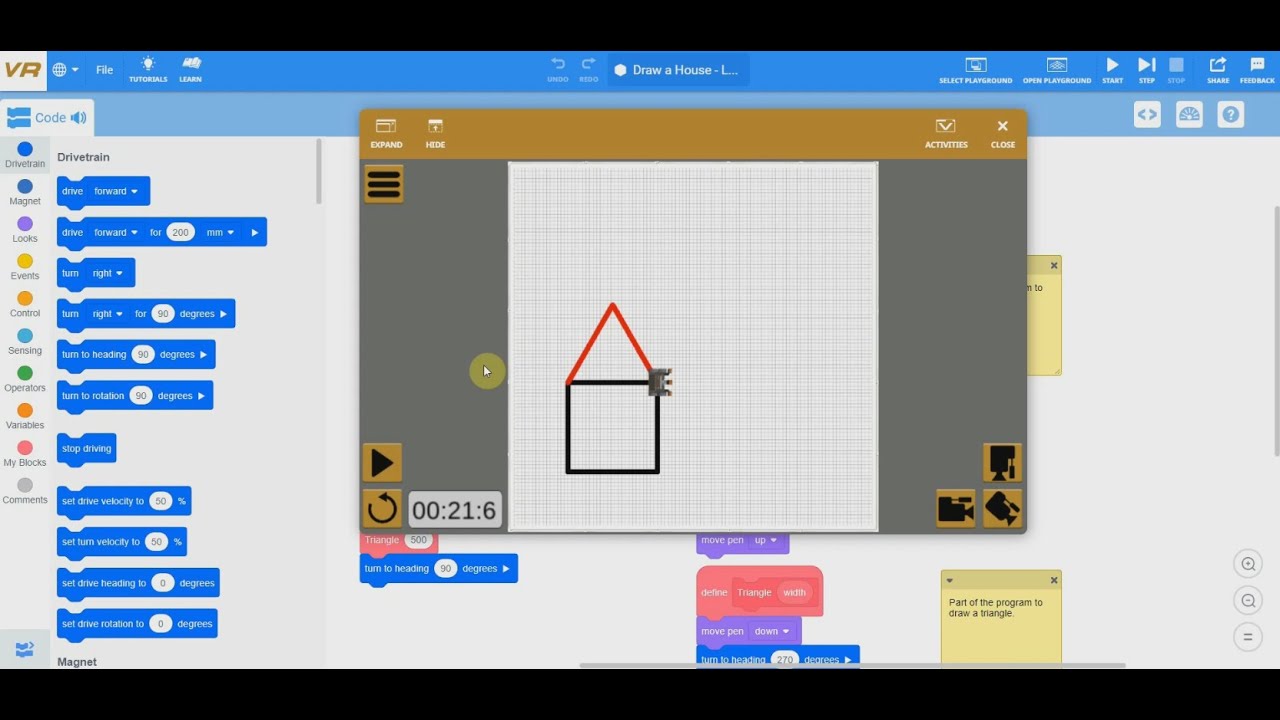
Task: Expand arrow on turn to heading palette block
Action: tap(203, 354)
